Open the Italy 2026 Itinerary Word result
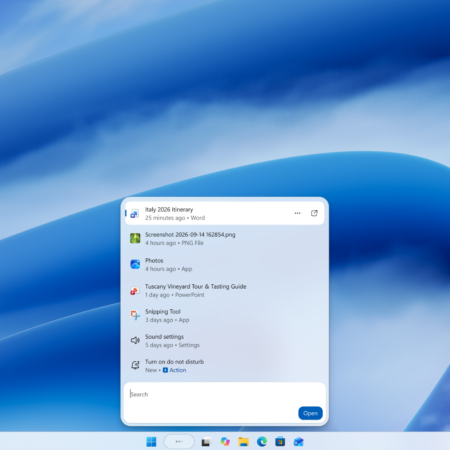The width and height of the screenshot is (450, 450). (224, 213)
